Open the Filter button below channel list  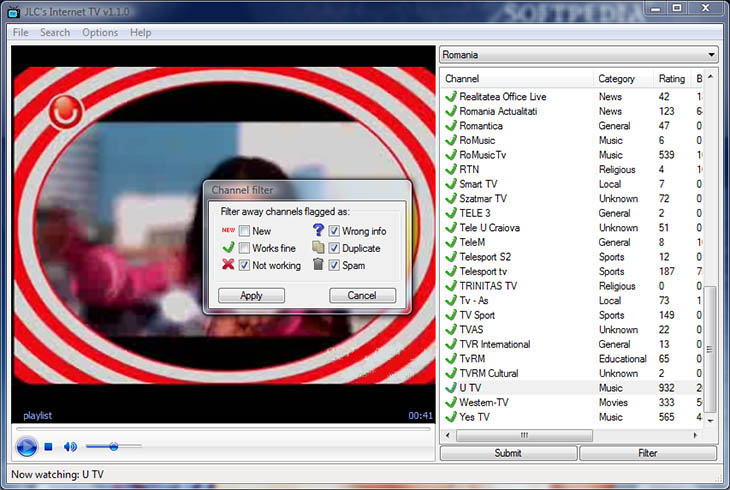[648, 453]
